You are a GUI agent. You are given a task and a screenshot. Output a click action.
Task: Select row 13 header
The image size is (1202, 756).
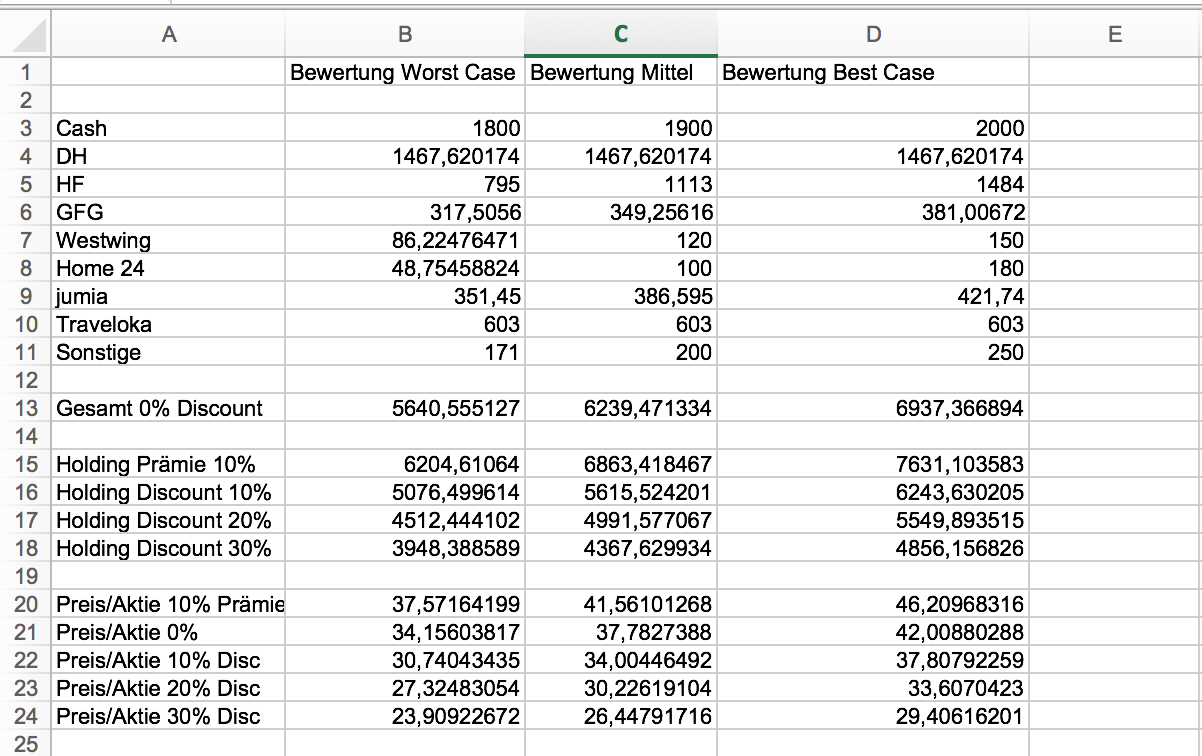[25, 408]
